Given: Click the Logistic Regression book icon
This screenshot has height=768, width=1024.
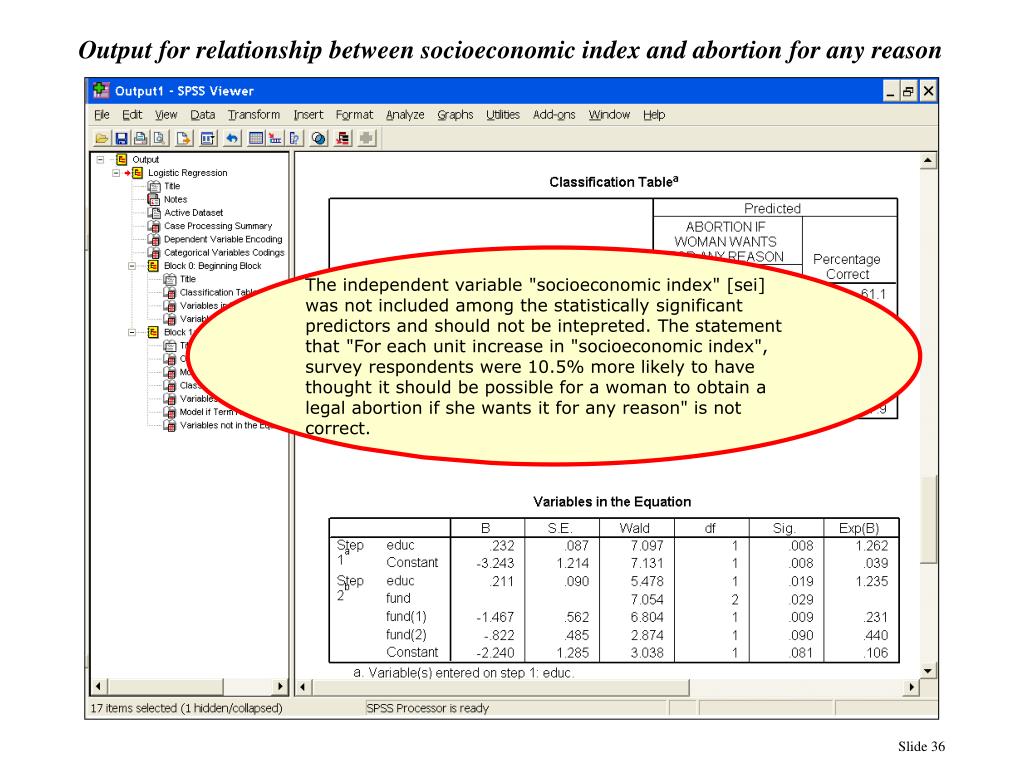Looking at the screenshot, I should click(137, 173).
